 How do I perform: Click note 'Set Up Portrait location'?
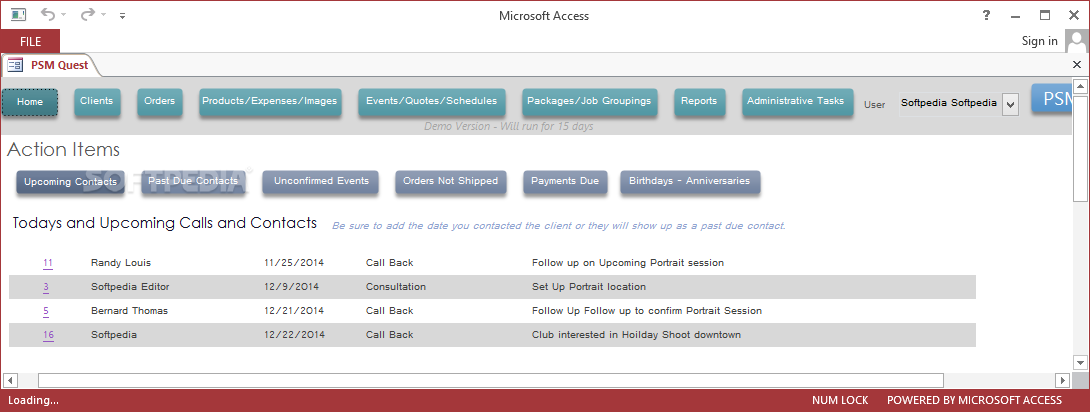(589, 287)
